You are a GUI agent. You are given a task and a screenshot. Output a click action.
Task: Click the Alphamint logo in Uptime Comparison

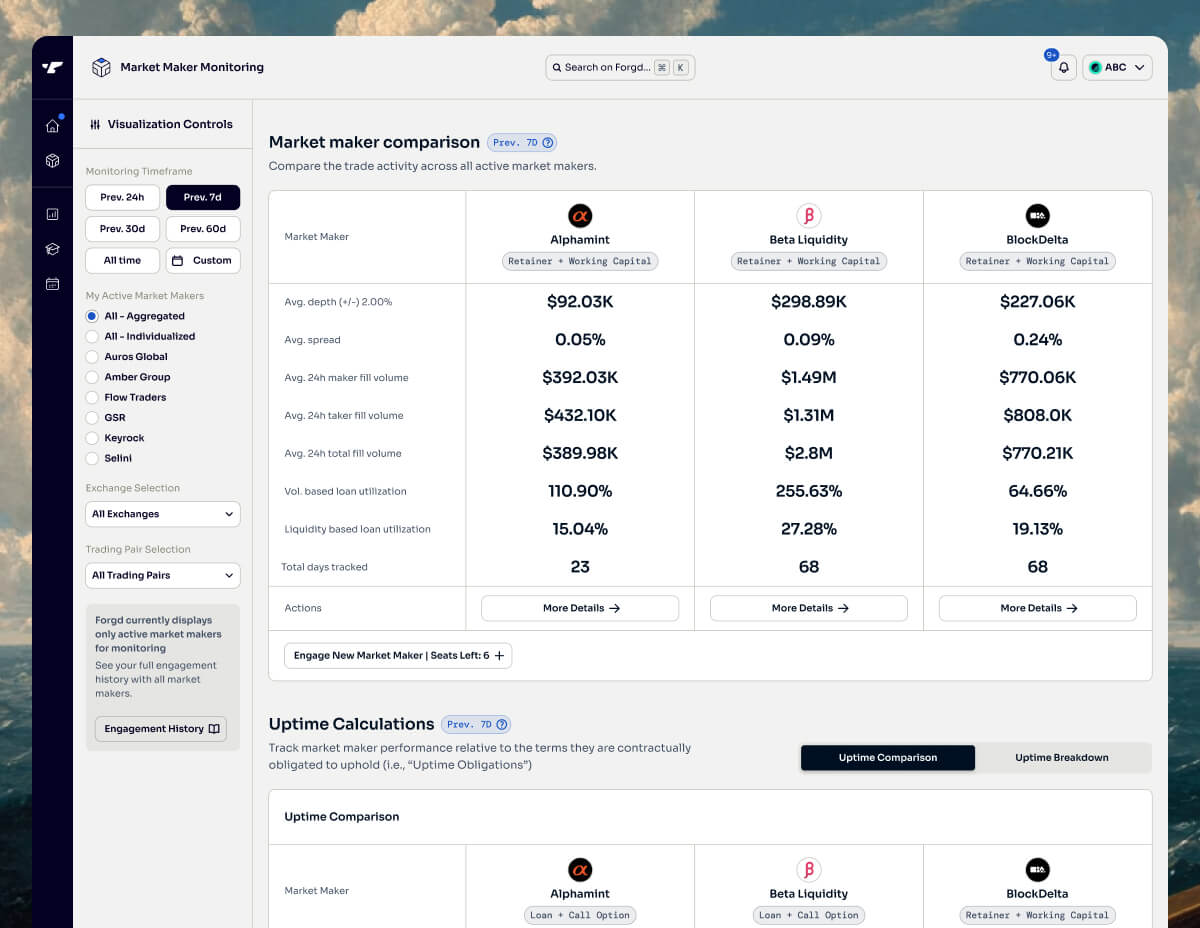coord(580,870)
